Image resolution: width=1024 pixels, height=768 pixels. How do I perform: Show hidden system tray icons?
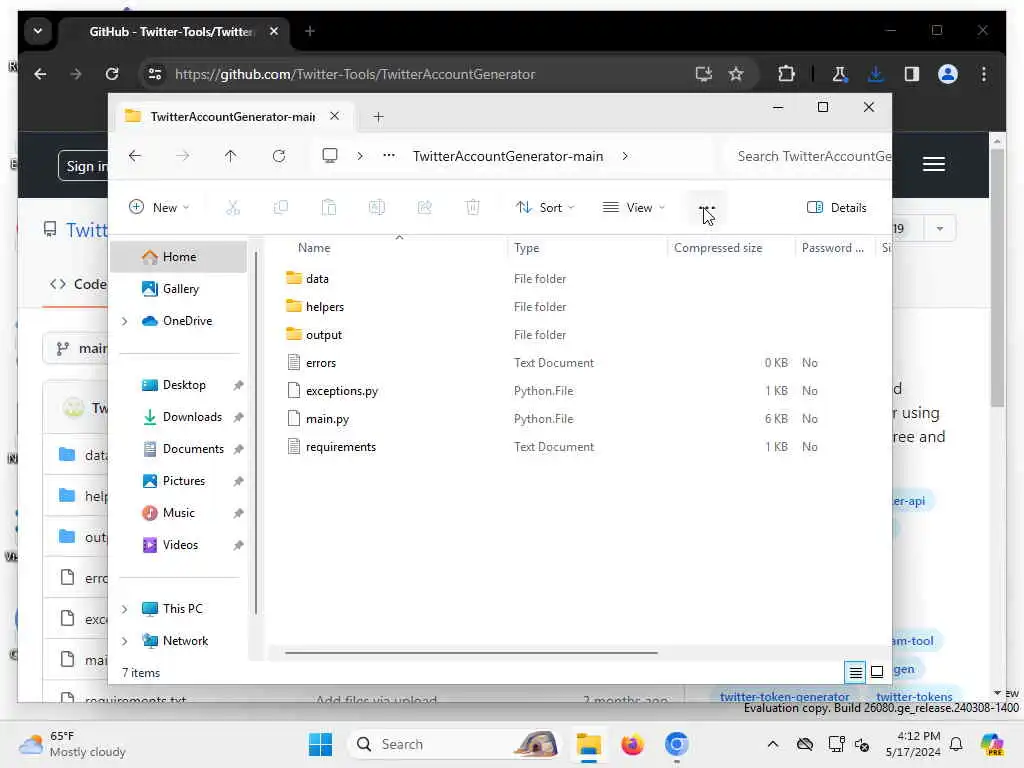coord(773,744)
